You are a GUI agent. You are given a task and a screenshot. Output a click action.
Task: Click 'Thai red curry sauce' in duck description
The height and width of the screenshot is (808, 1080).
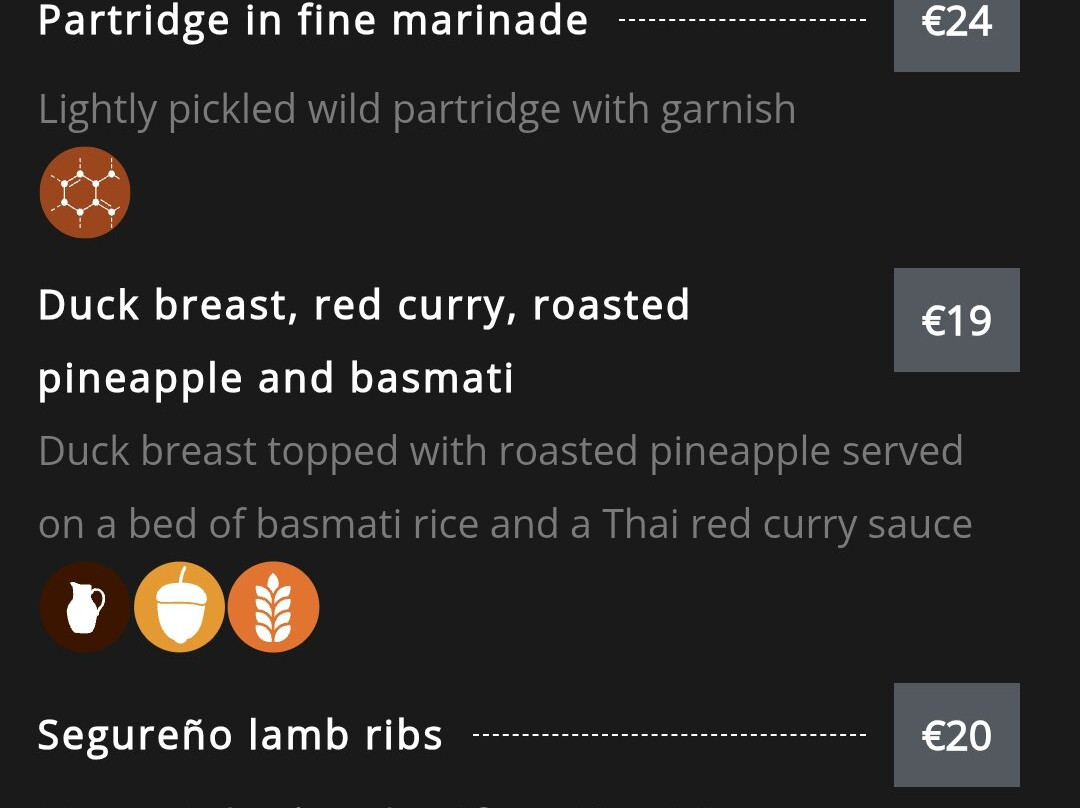[786, 525]
